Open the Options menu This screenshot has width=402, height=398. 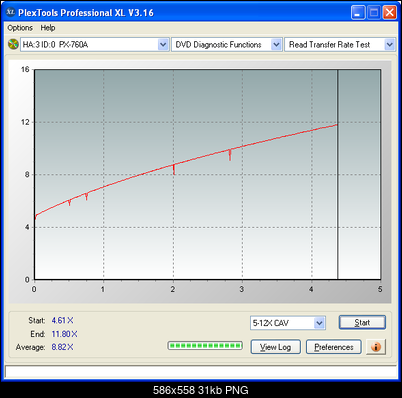pyautogui.click(x=20, y=28)
